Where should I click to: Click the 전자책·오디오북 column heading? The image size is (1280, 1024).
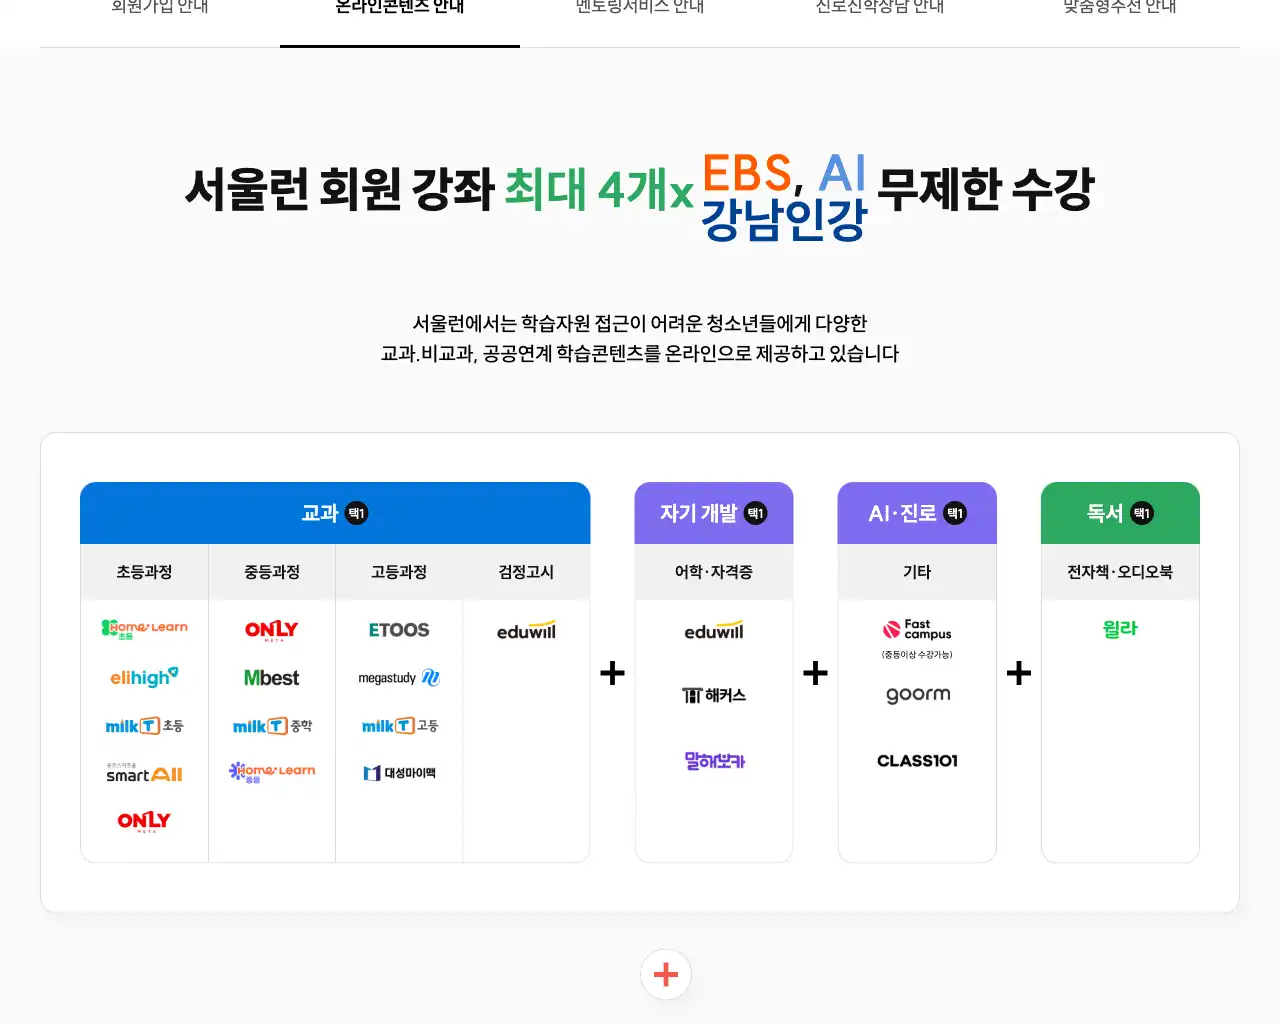[x=1120, y=572]
